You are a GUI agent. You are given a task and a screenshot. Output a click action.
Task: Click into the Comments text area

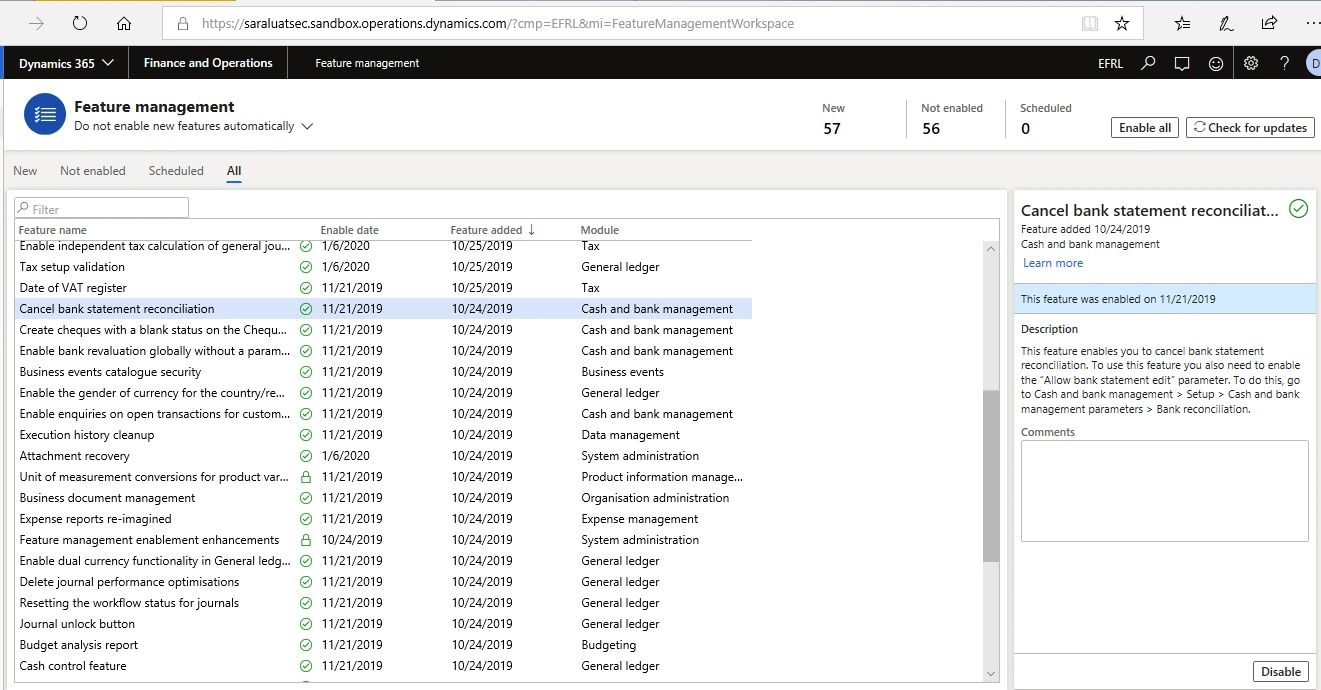(x=1164, y=491)
